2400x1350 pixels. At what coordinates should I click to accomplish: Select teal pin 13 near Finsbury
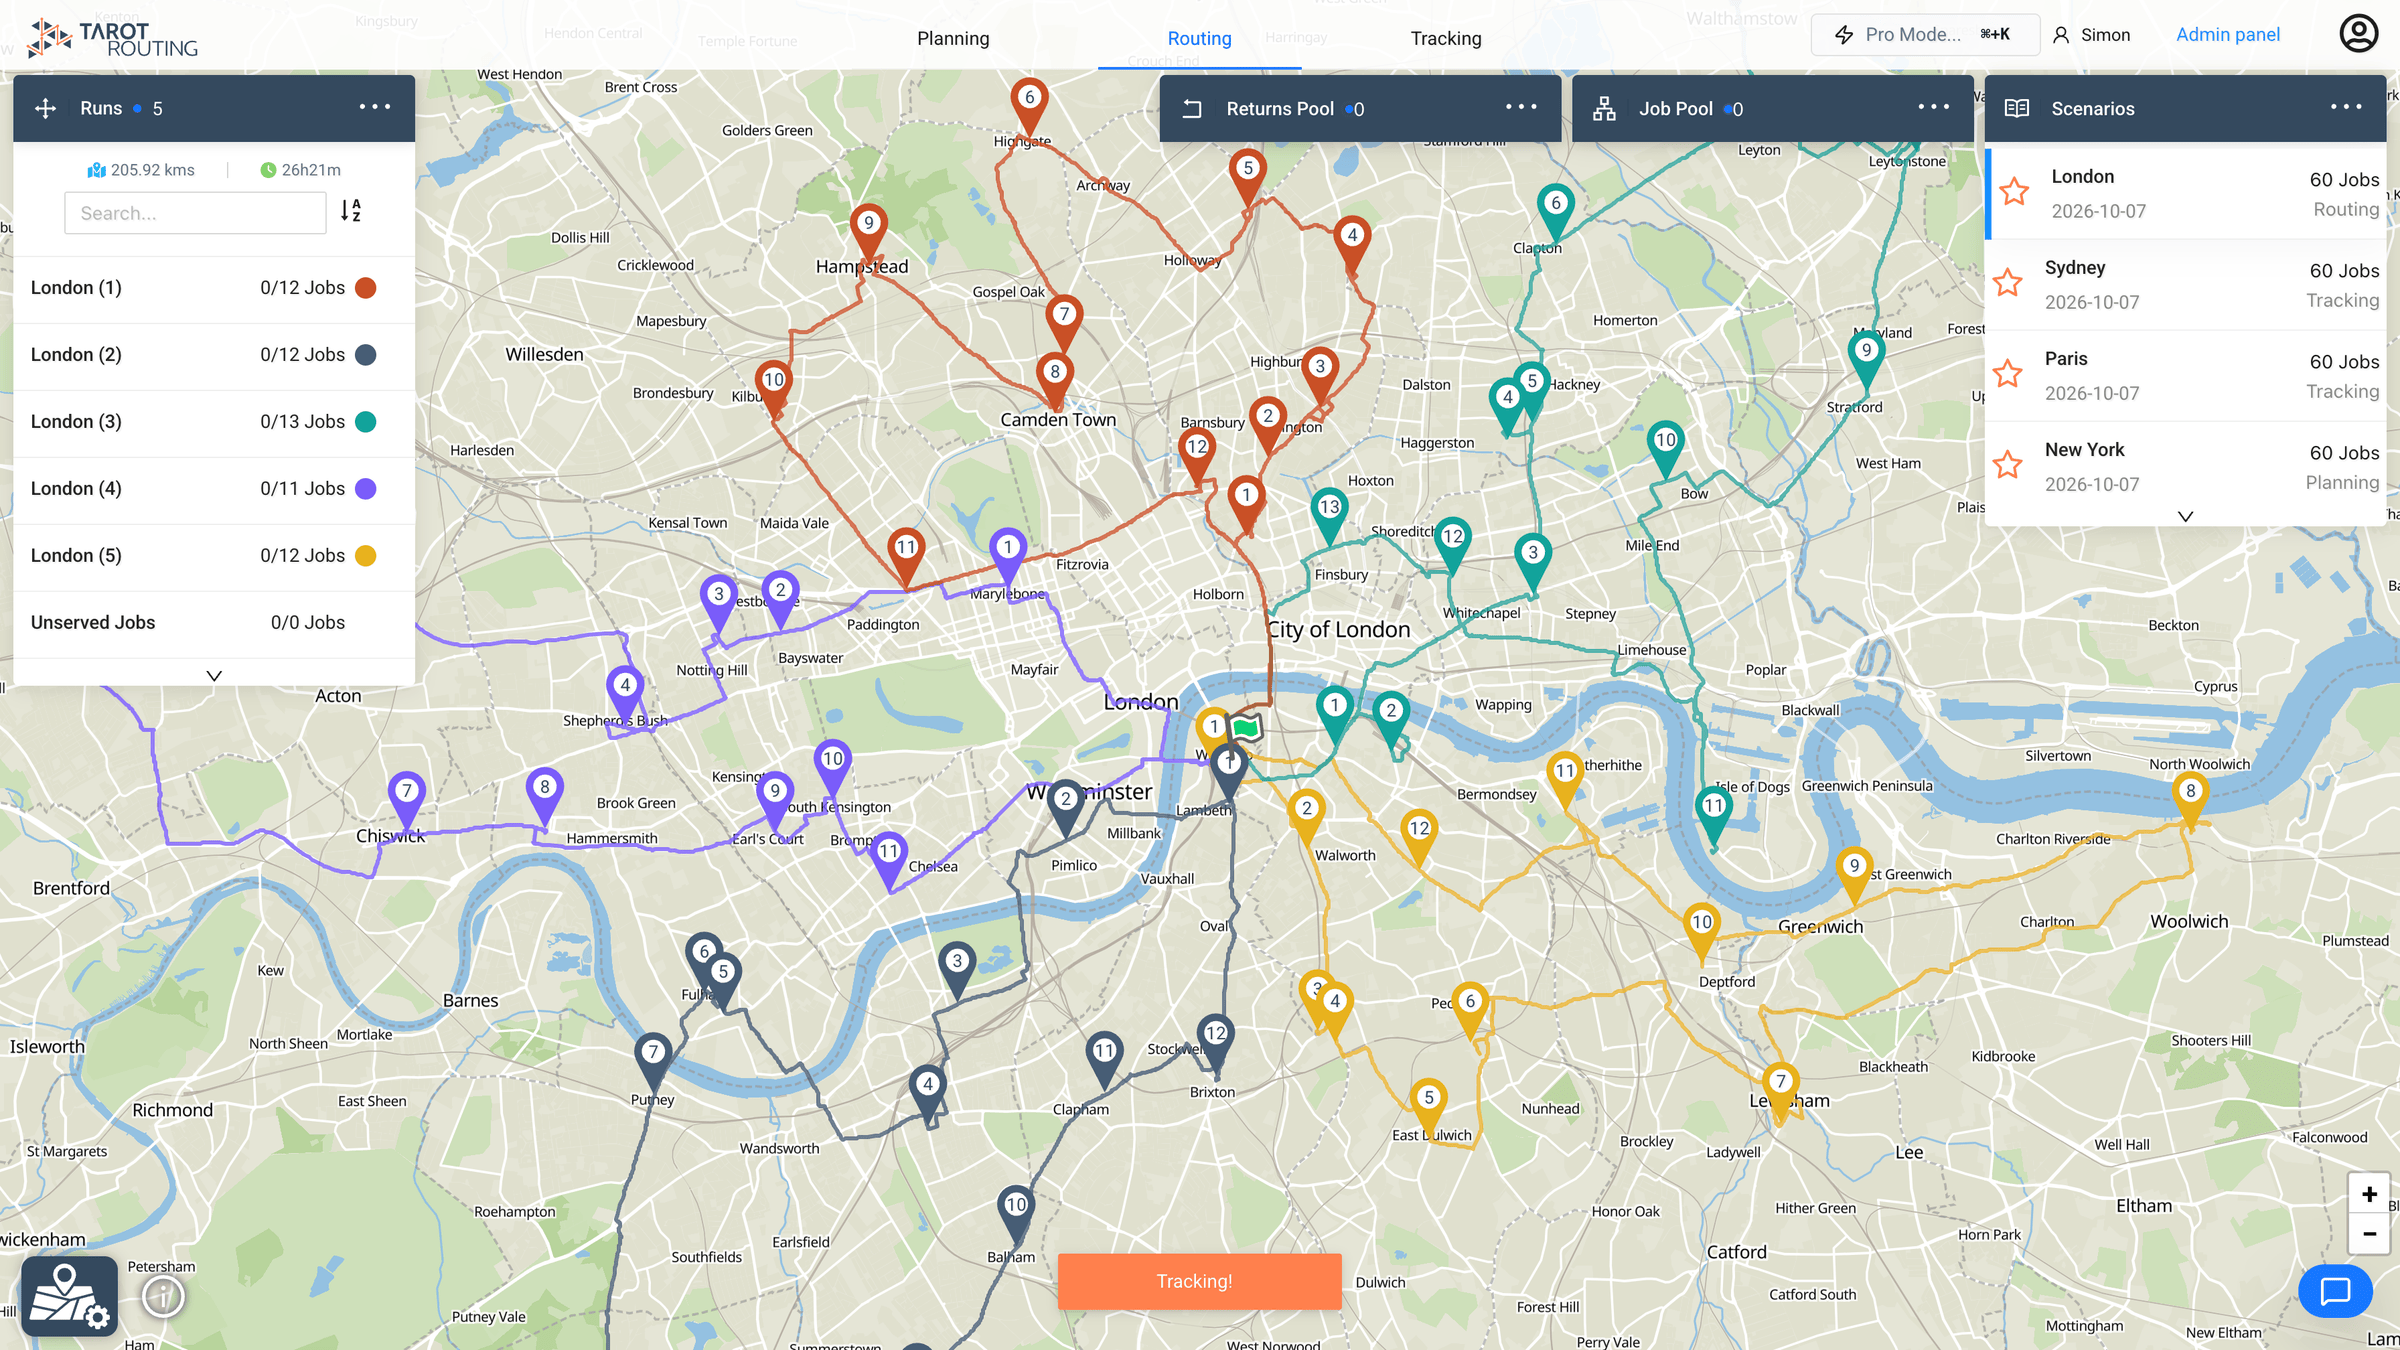(x=1329, y=516)
